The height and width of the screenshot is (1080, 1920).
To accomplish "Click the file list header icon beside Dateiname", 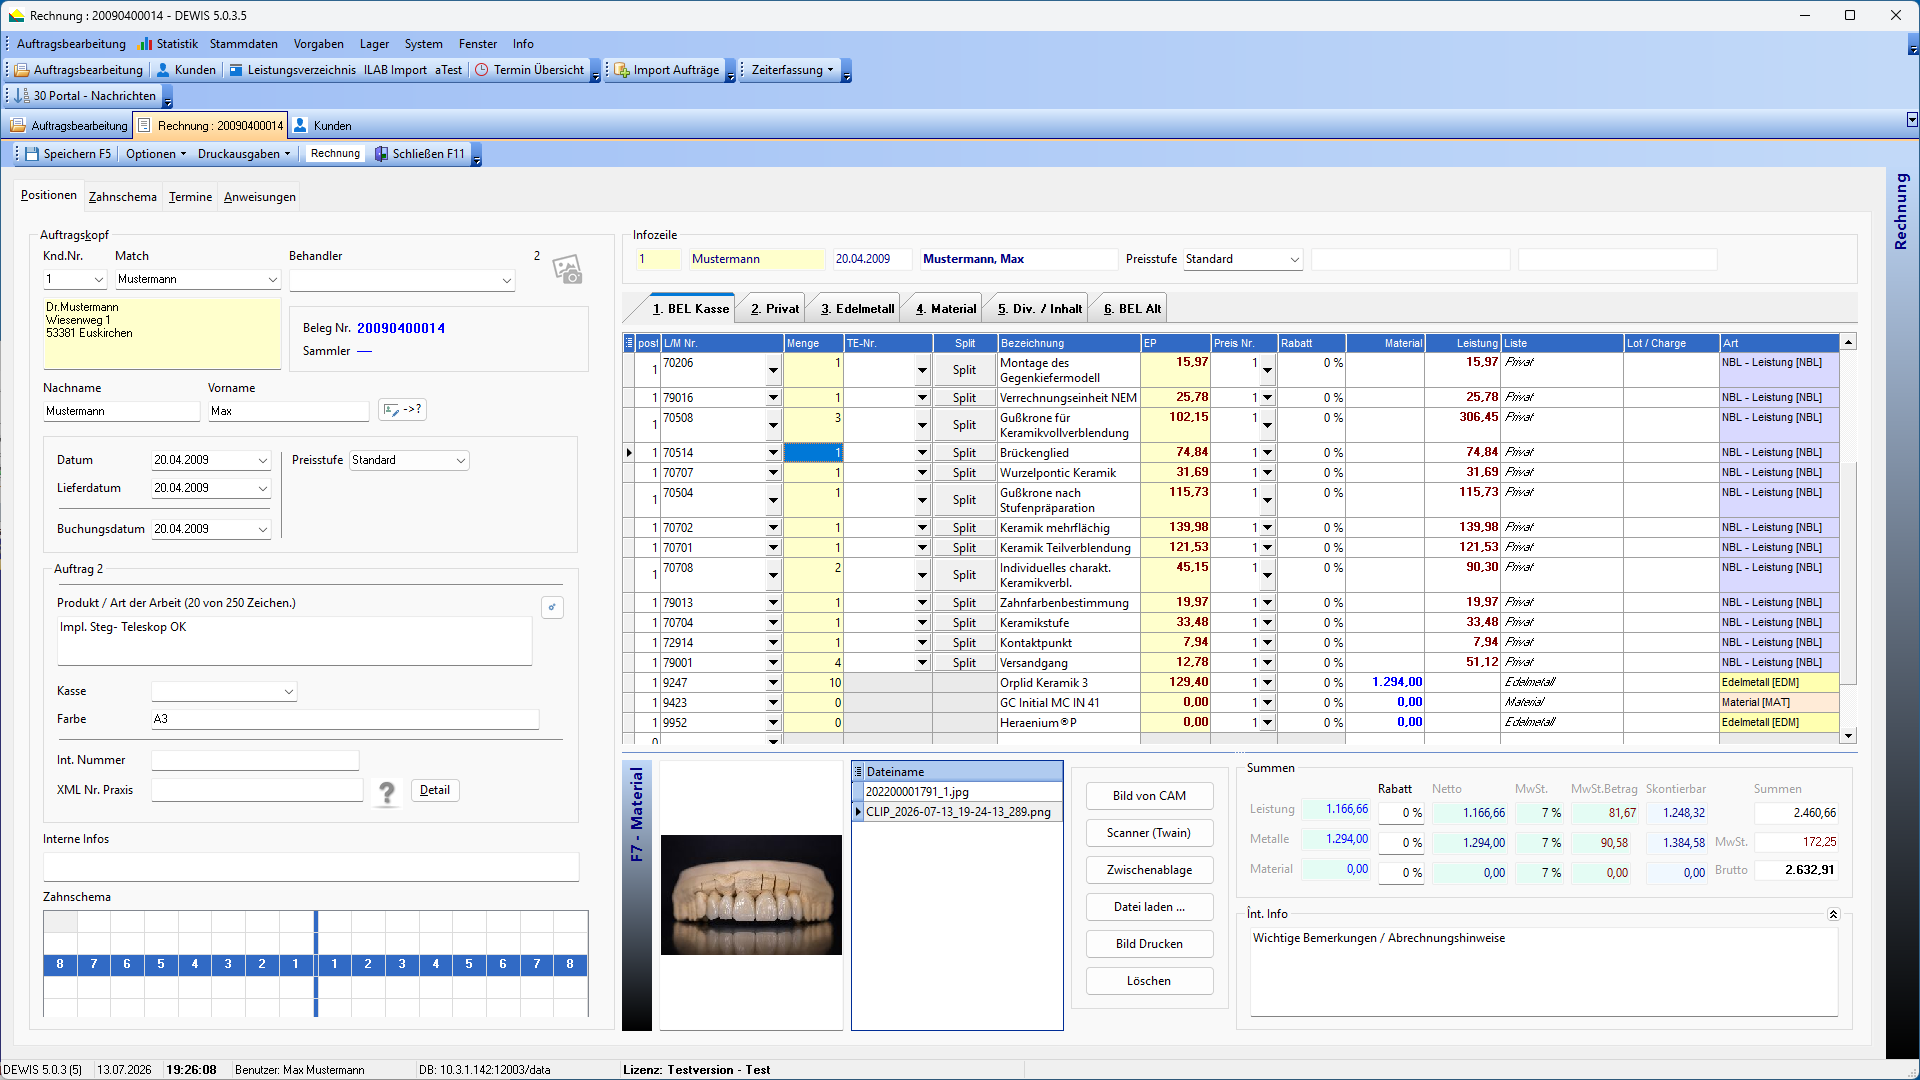I will click(857, 772).
